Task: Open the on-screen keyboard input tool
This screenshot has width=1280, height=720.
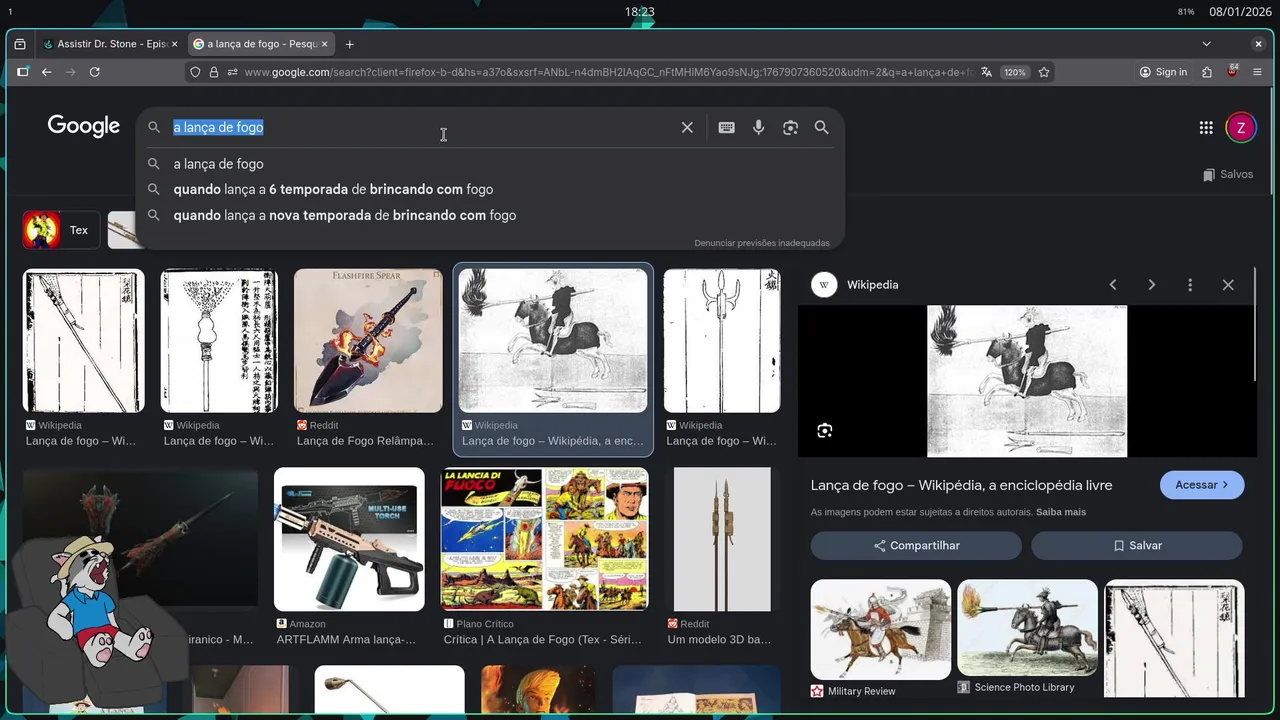Action: (x=727, y=127)
